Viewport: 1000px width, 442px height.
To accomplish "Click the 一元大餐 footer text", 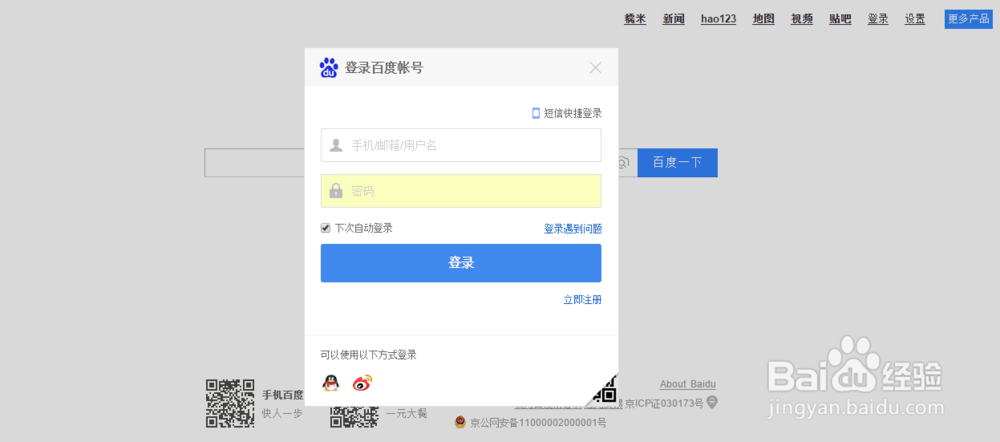I will tap(406, 413).
